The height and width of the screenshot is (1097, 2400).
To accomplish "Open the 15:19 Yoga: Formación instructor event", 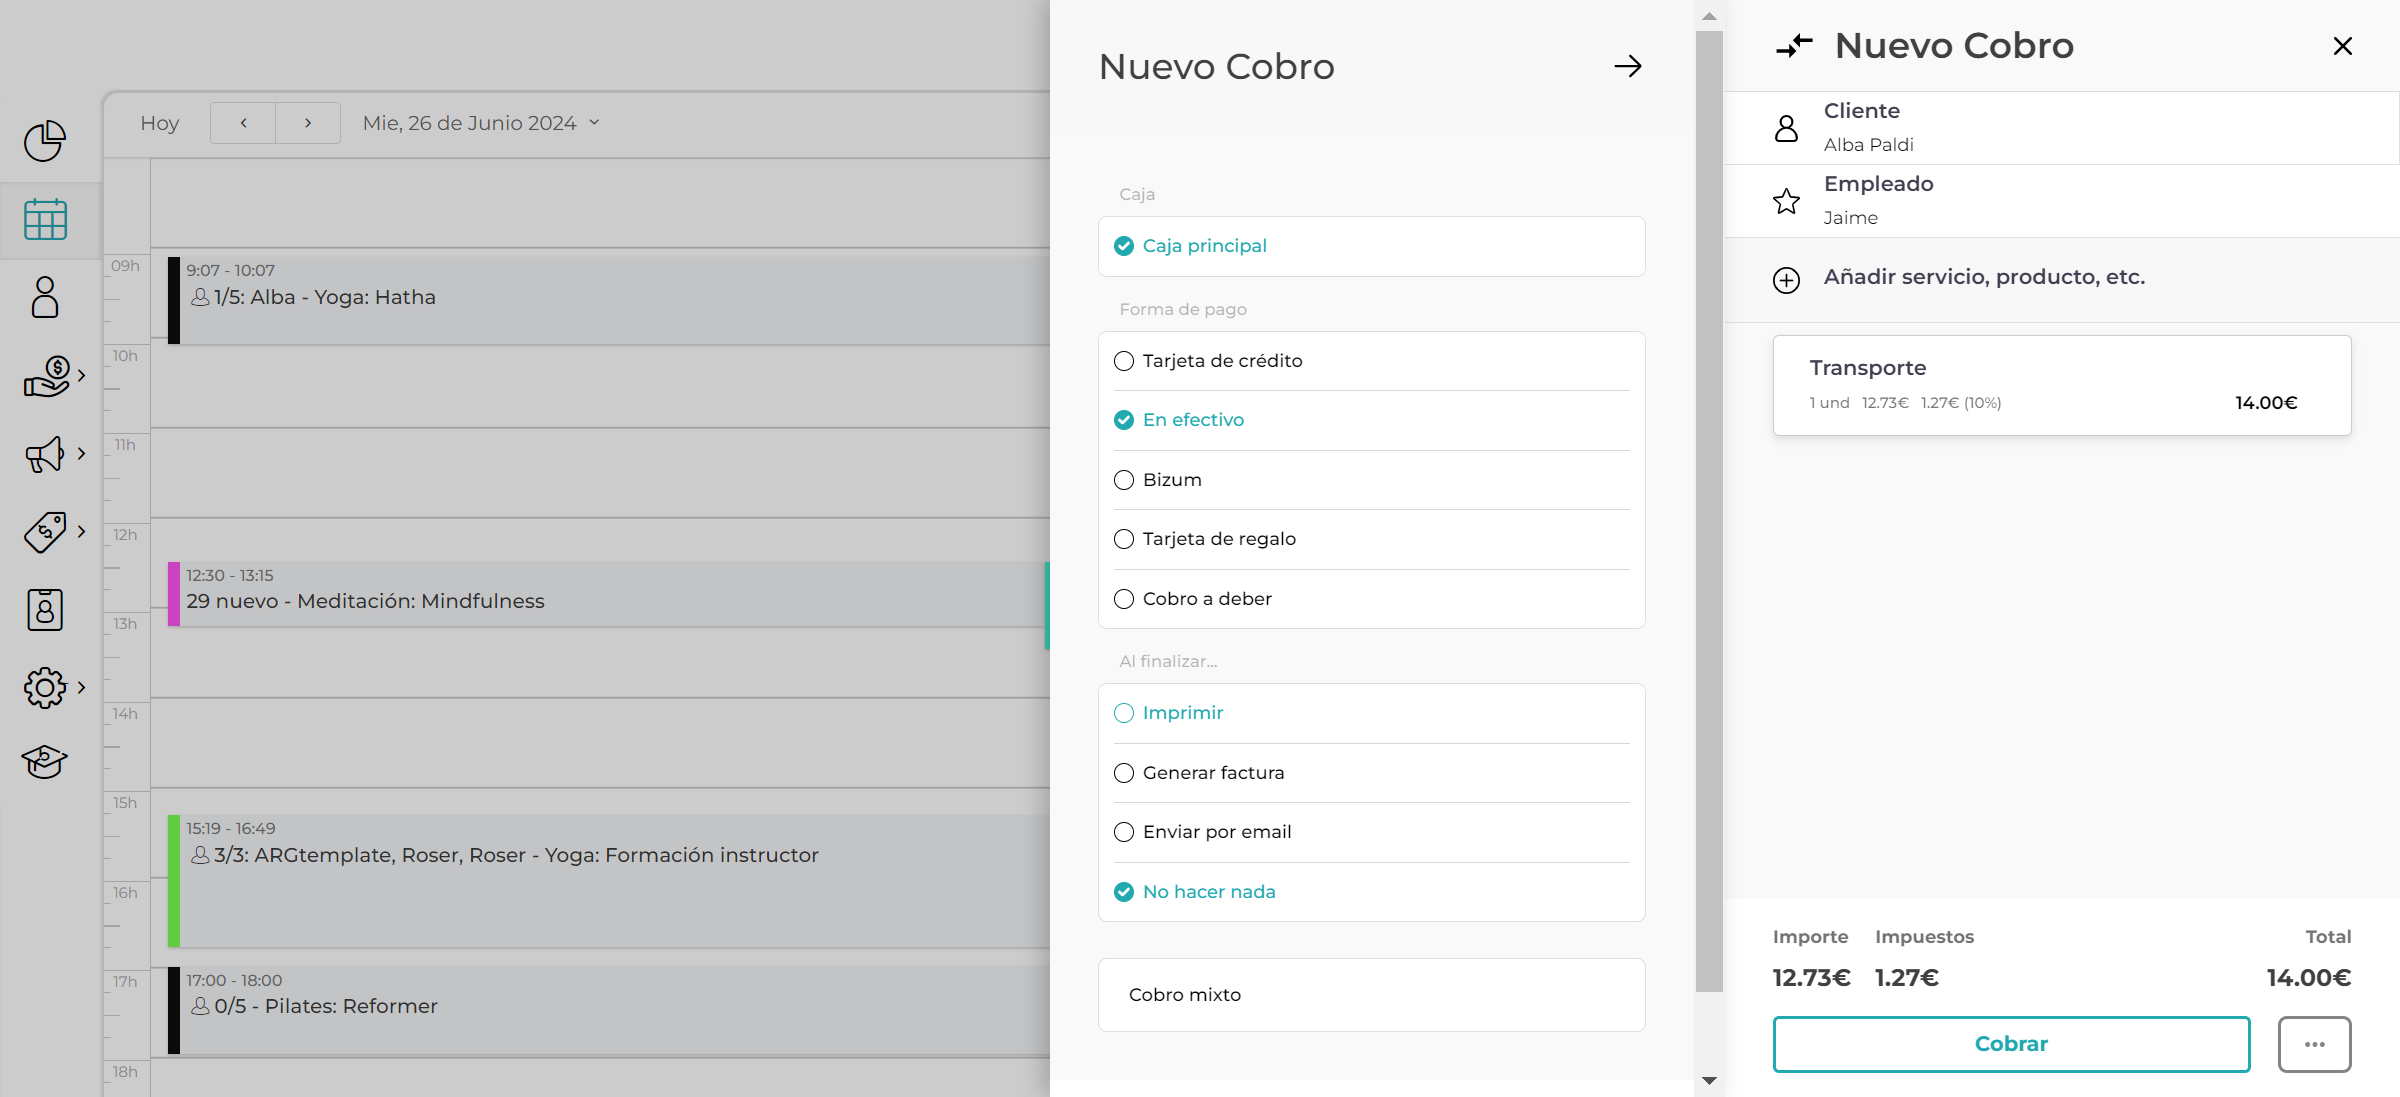I will tap(608, 880).
